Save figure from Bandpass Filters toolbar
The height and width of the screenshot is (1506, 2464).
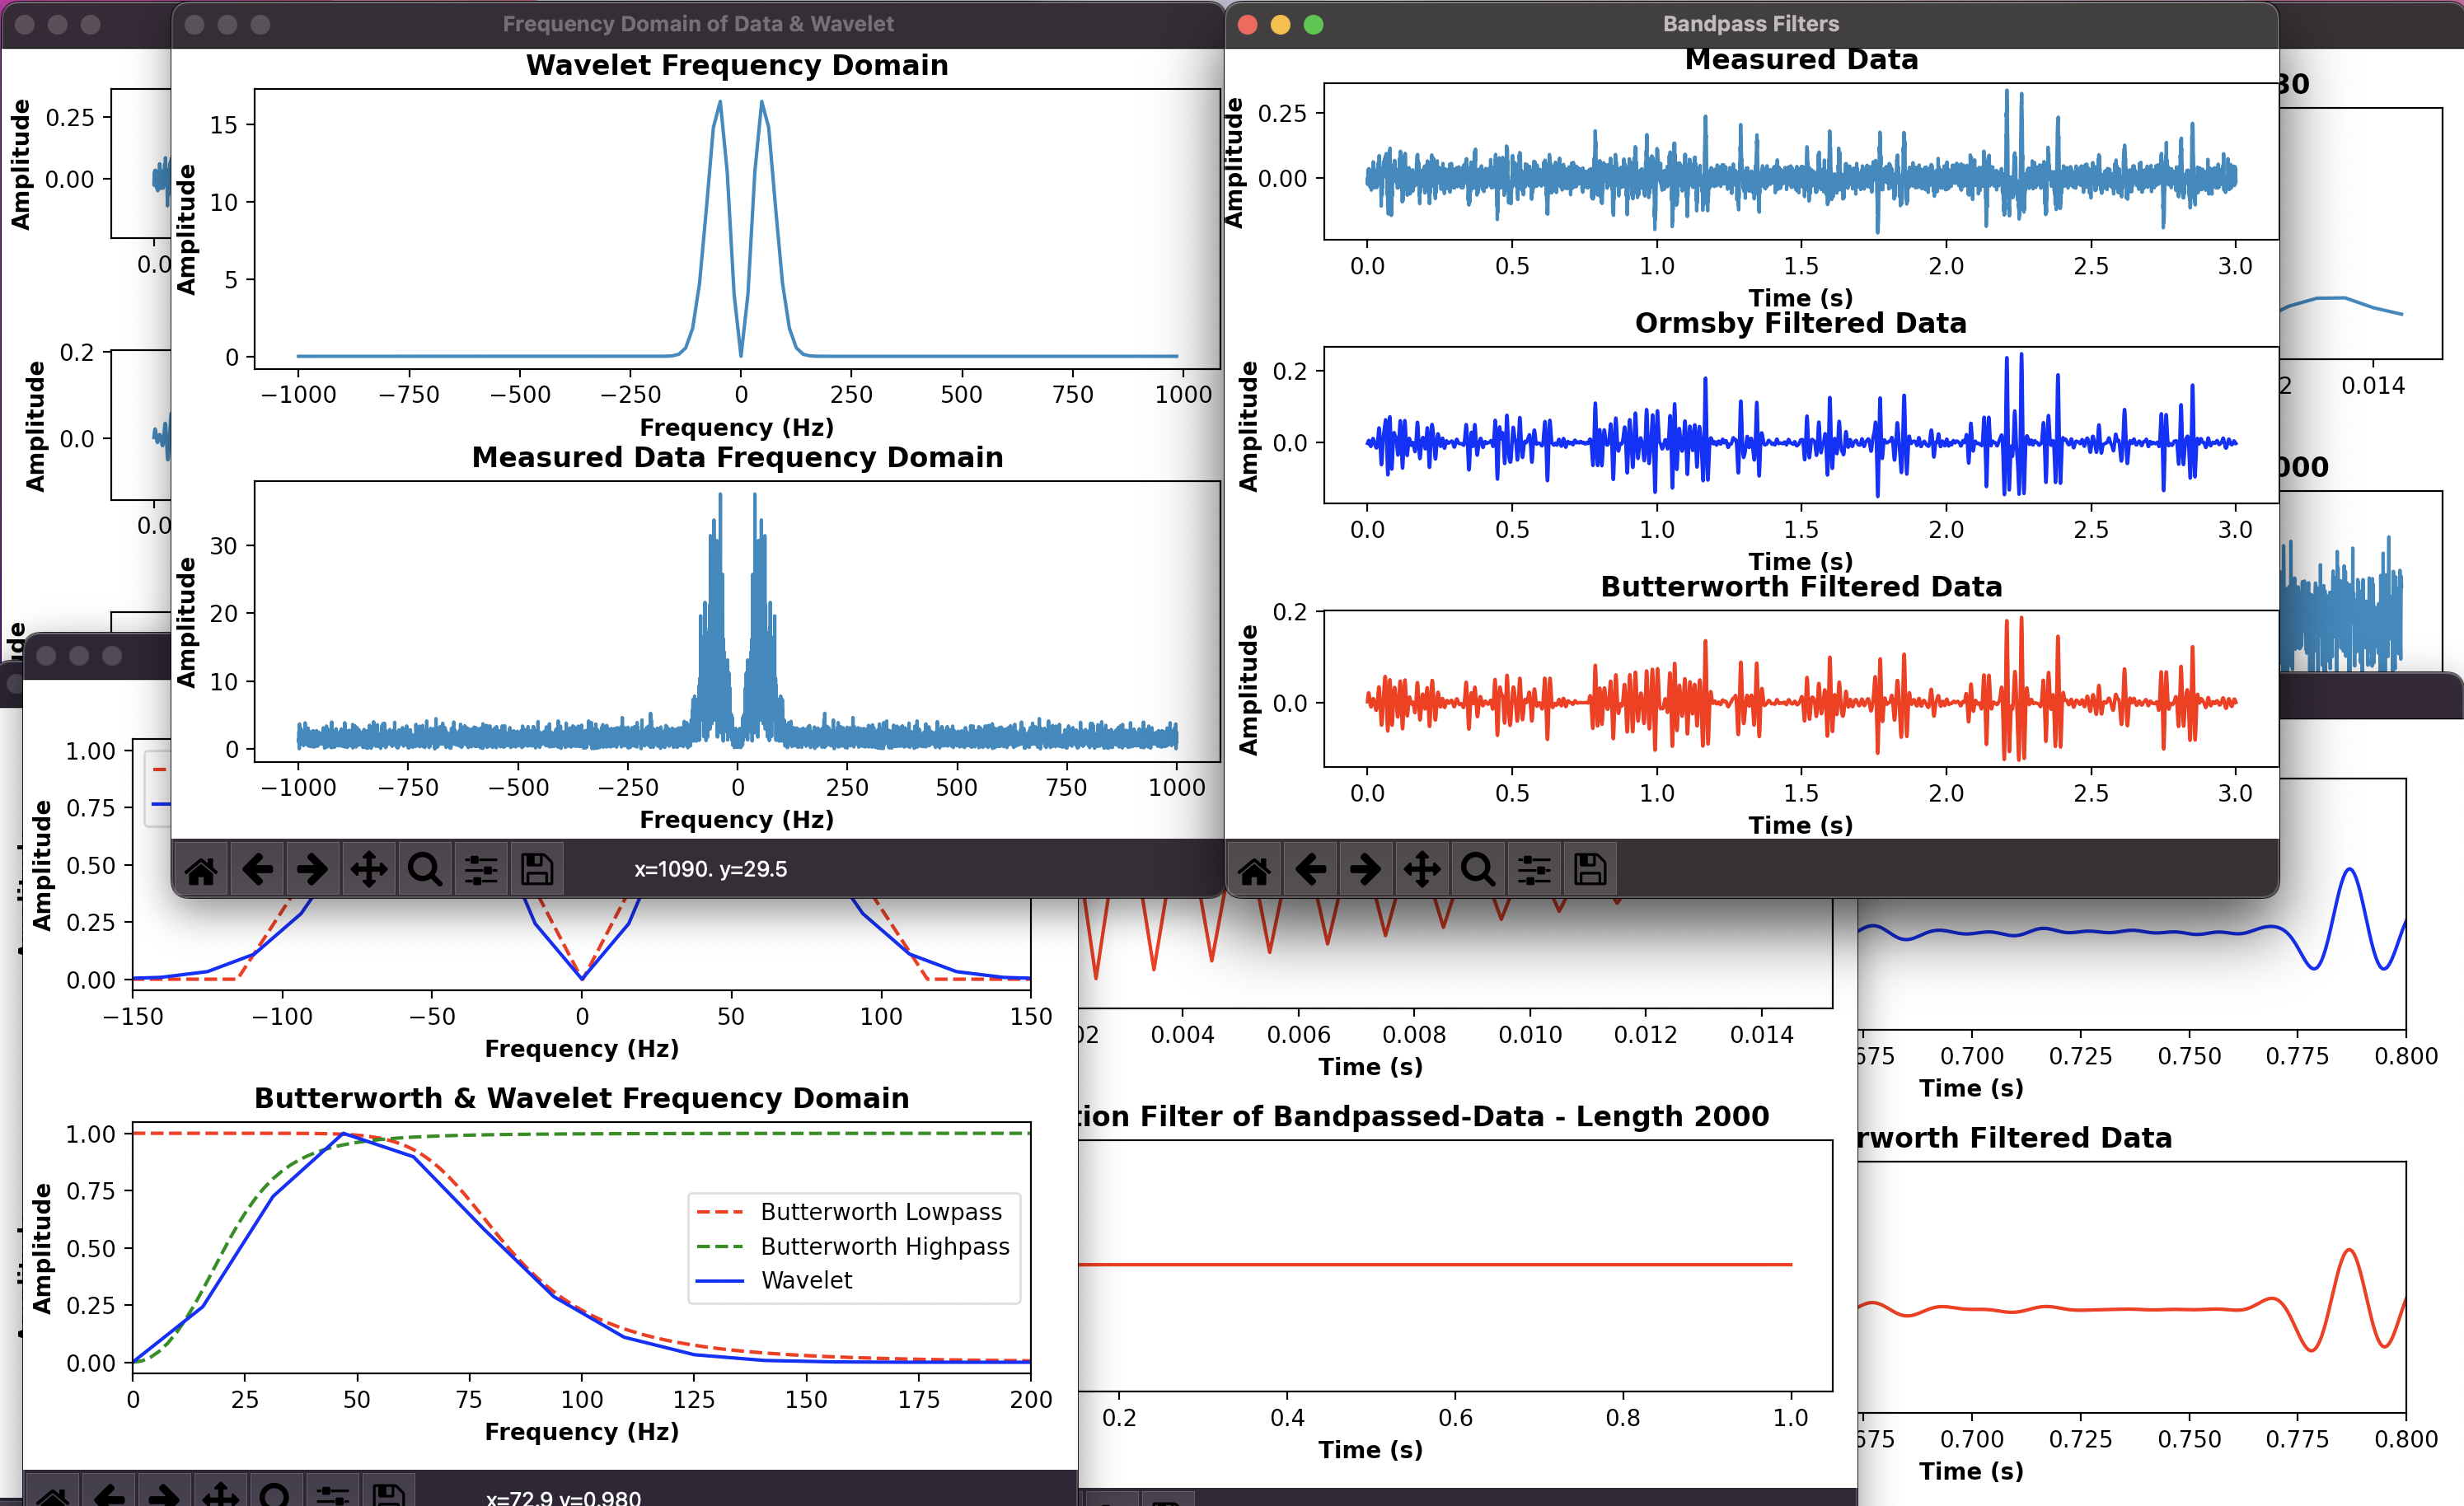(x=1590, y=869)
